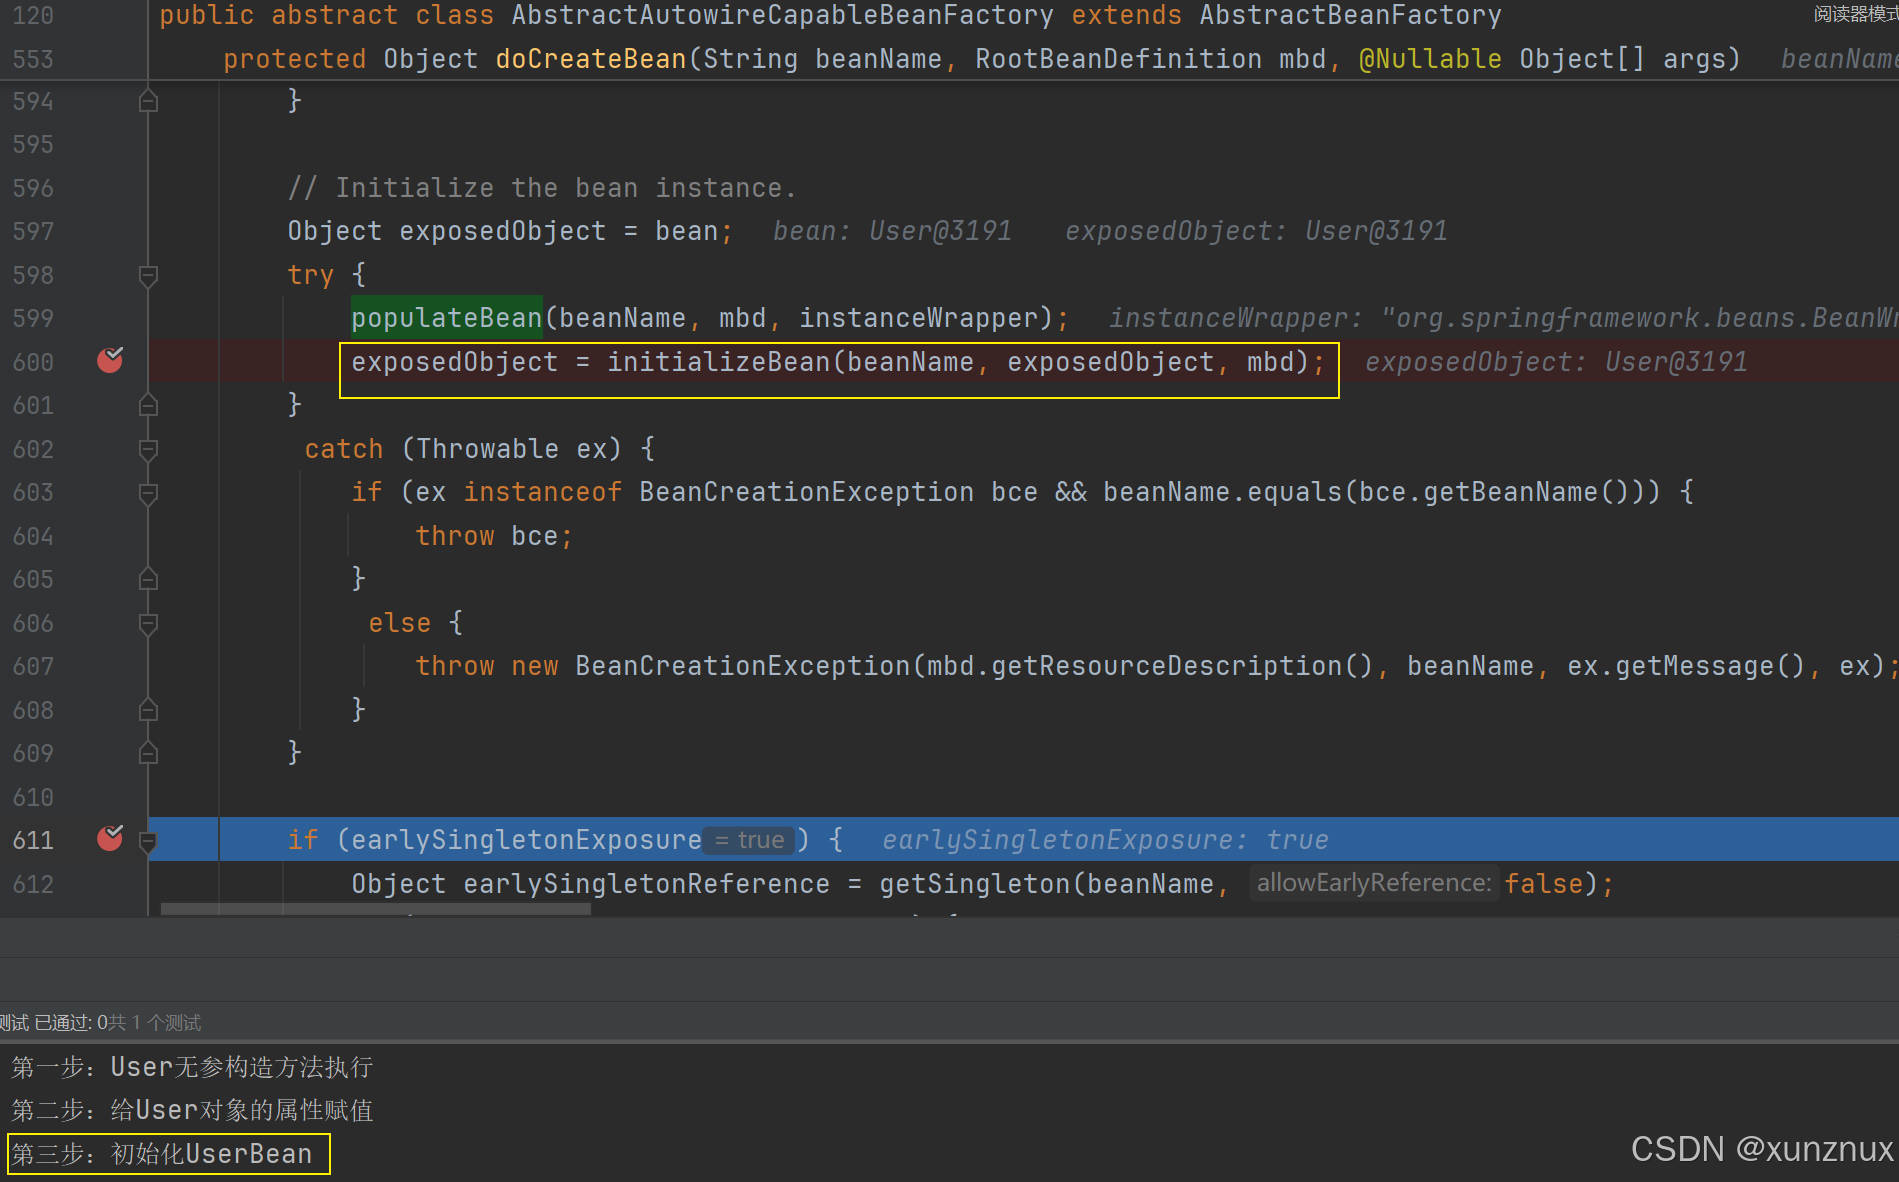1899x1182 pixels.
Task: Click the AbstractBeanFactory superclass name
Action: [x=1350, y=15]
